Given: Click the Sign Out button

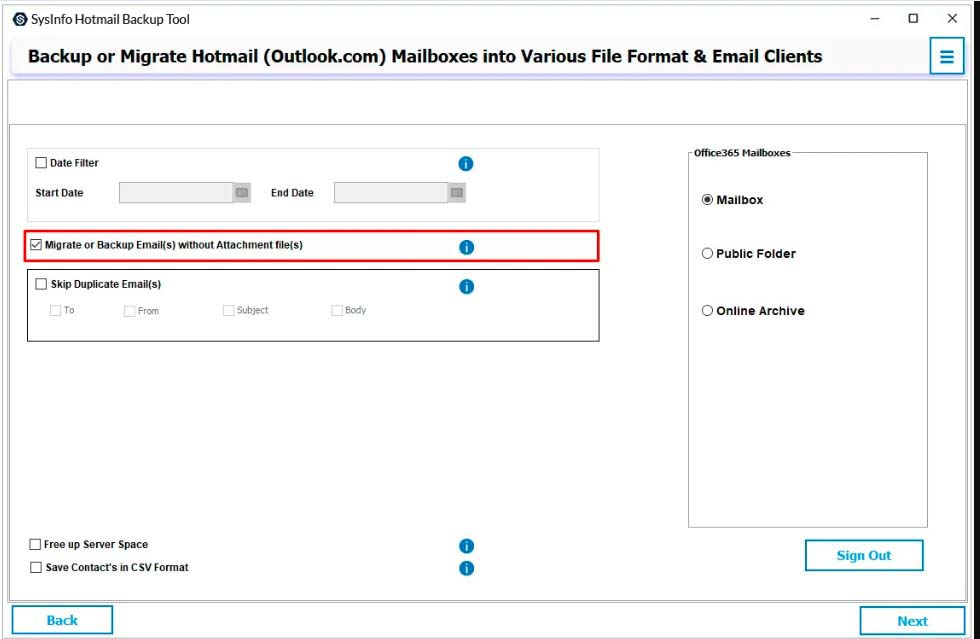Looking at the screenshot, I should (864, 555).
